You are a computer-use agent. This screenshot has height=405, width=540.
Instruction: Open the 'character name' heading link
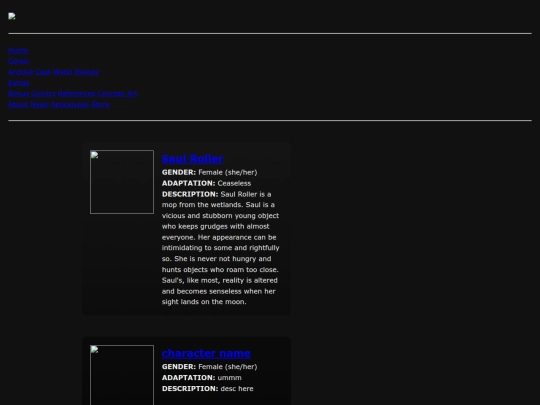[x=206, y=353]
